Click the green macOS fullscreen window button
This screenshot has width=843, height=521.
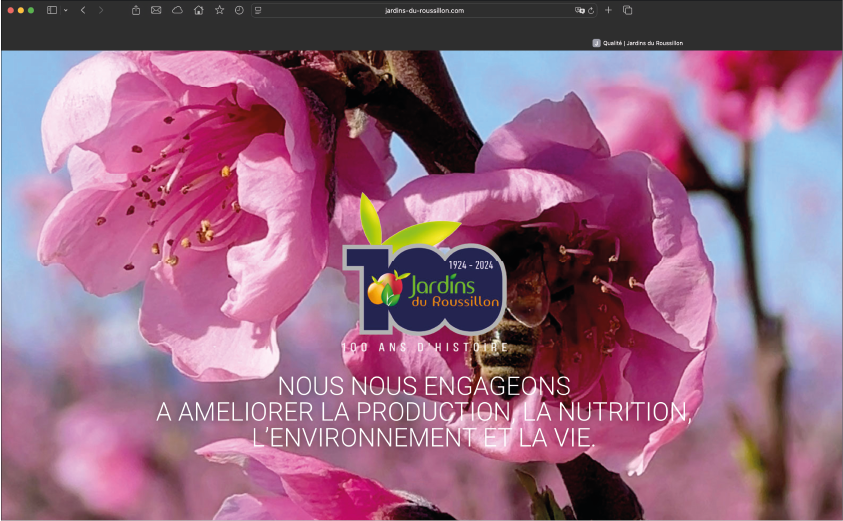[31, 10]
